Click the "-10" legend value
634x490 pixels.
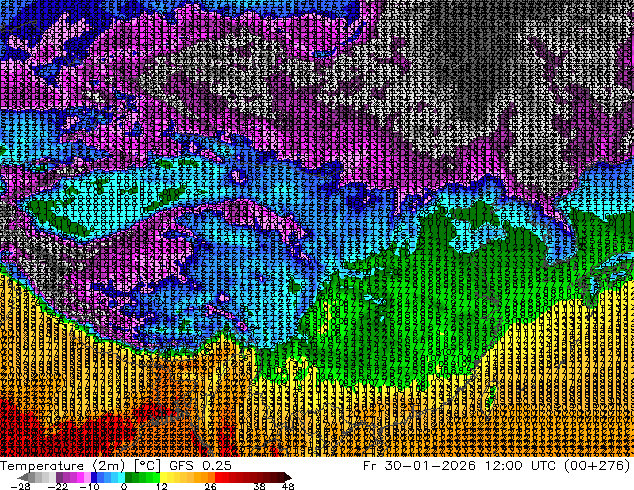pyautogui.click(x=89, y=486)
